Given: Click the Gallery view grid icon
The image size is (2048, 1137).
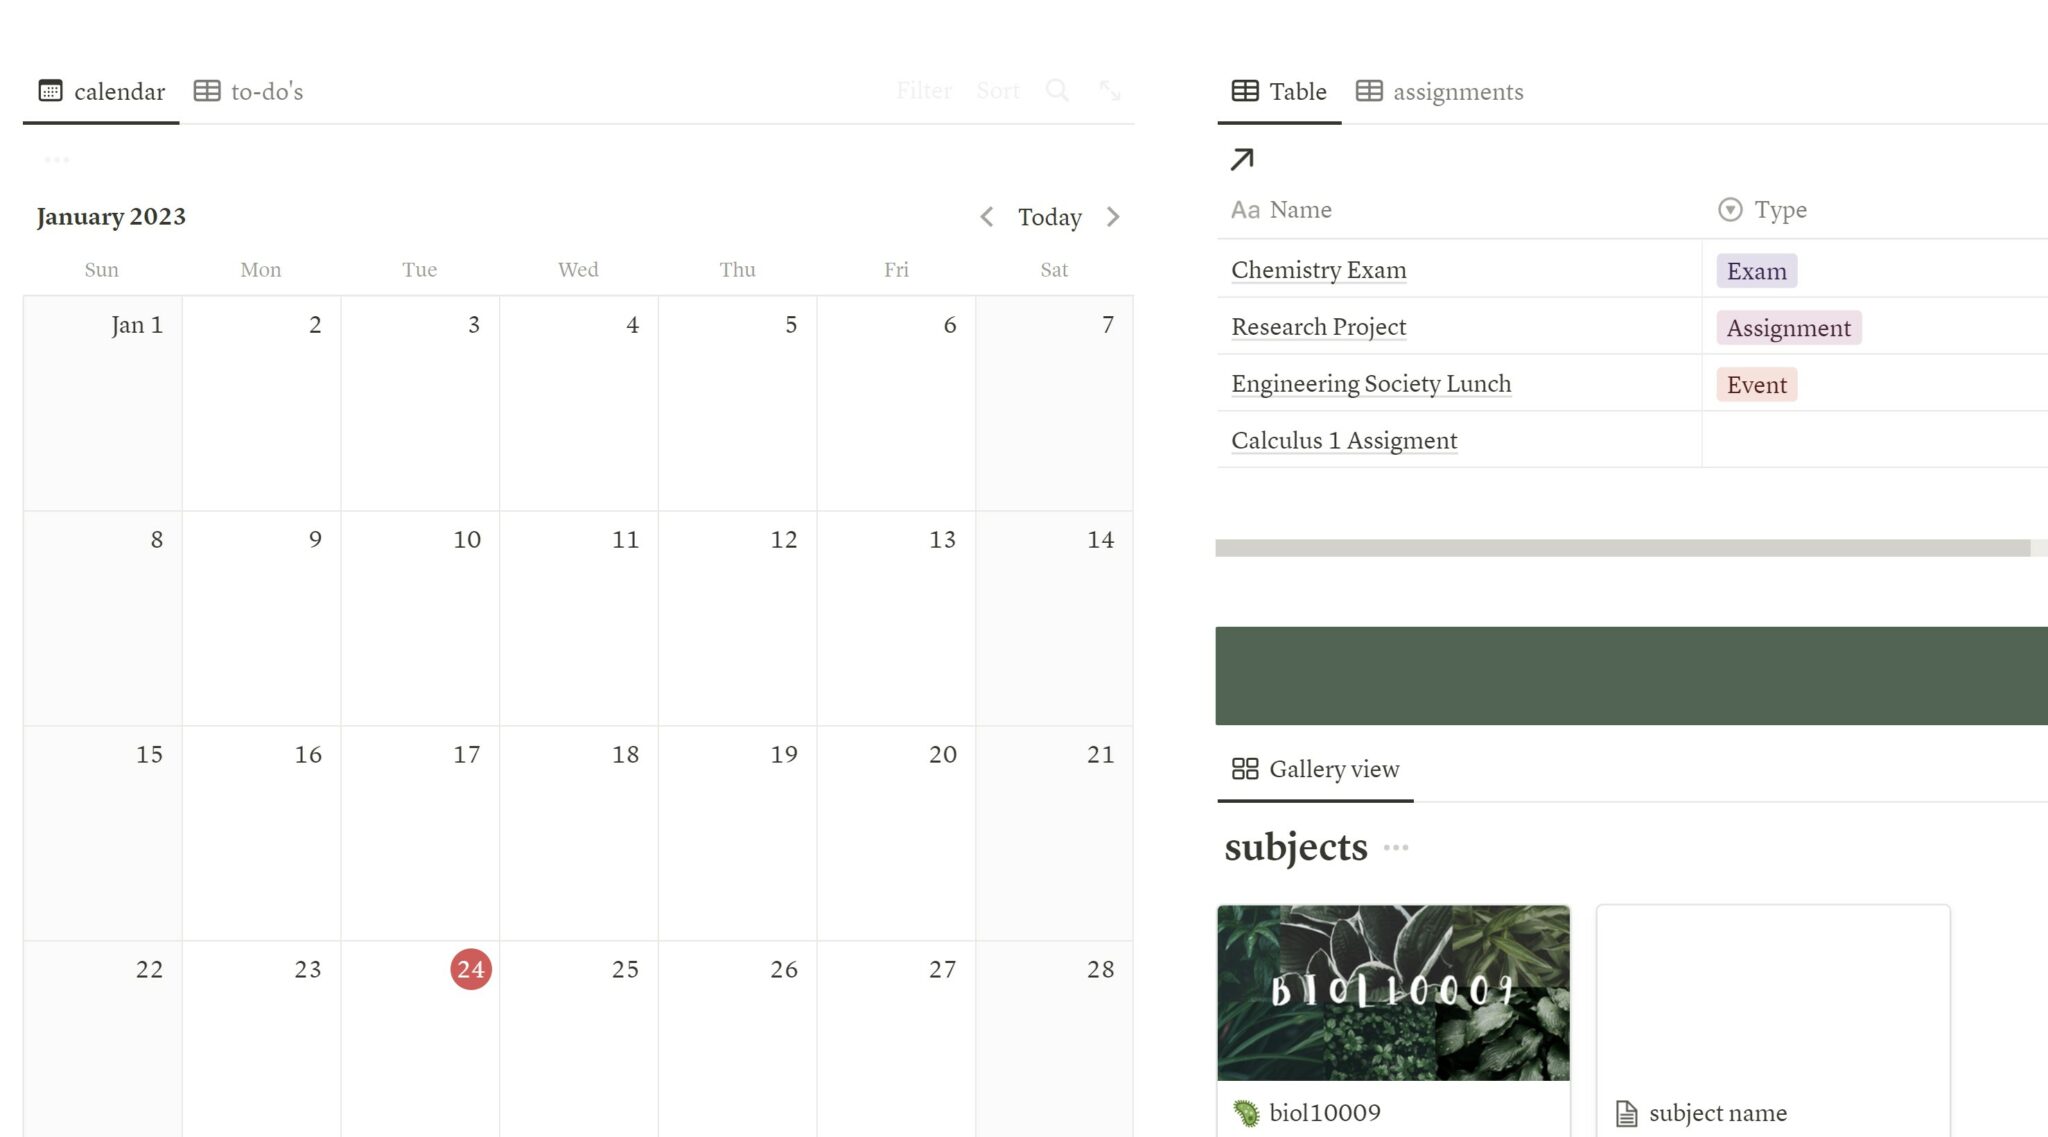Looking at the screenshot, I should pyautogui.click(x=1245, y=769).
